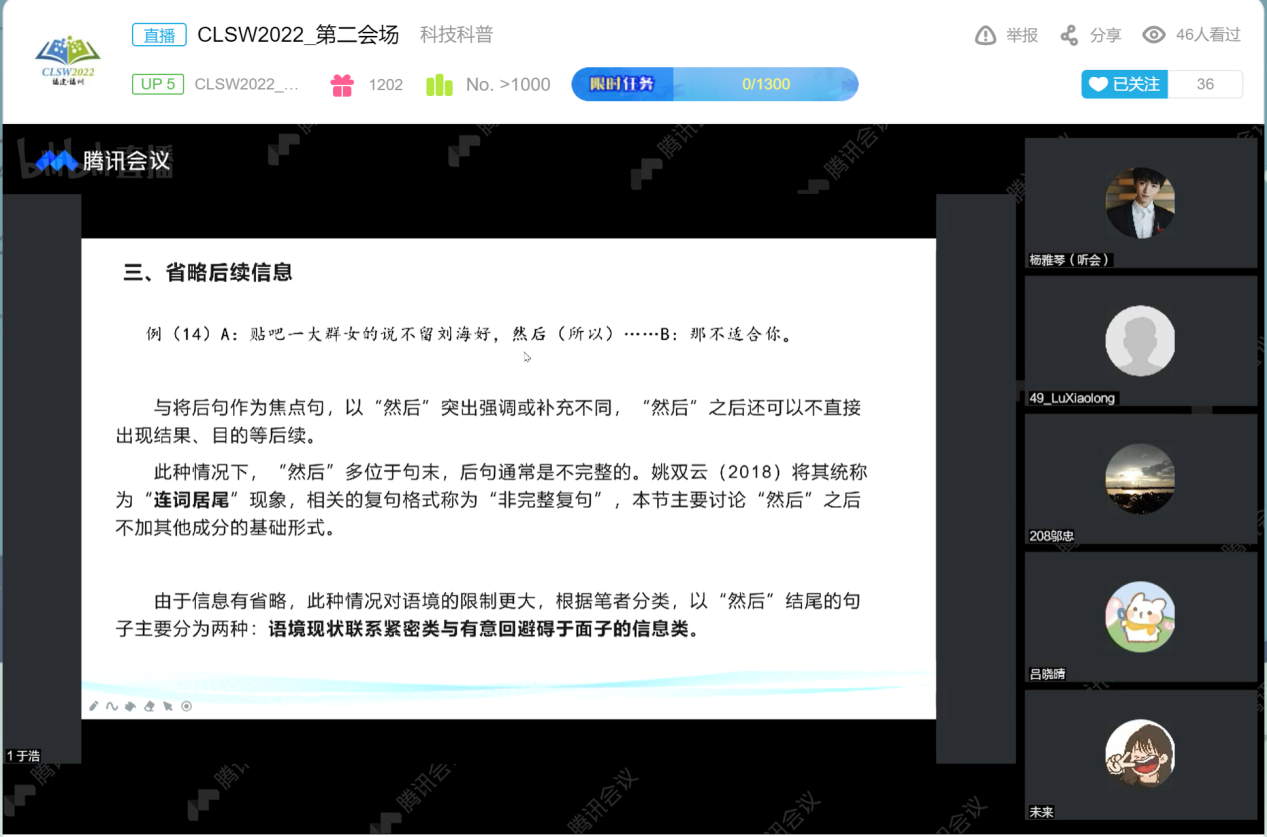Viewport: 1267px width, 837px height.
Task: Select participant 吕晓晴 video tile
Action: [1140, 617]
